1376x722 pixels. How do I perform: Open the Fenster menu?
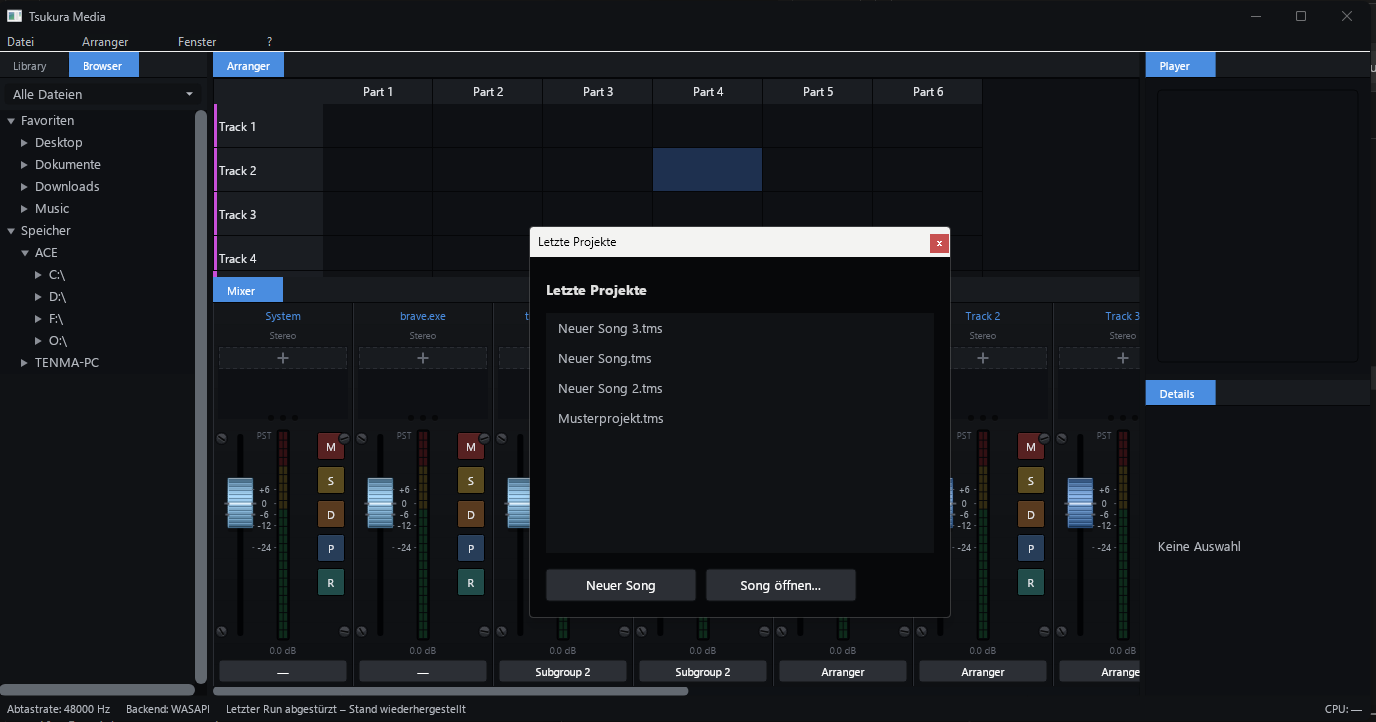point(197,42)
